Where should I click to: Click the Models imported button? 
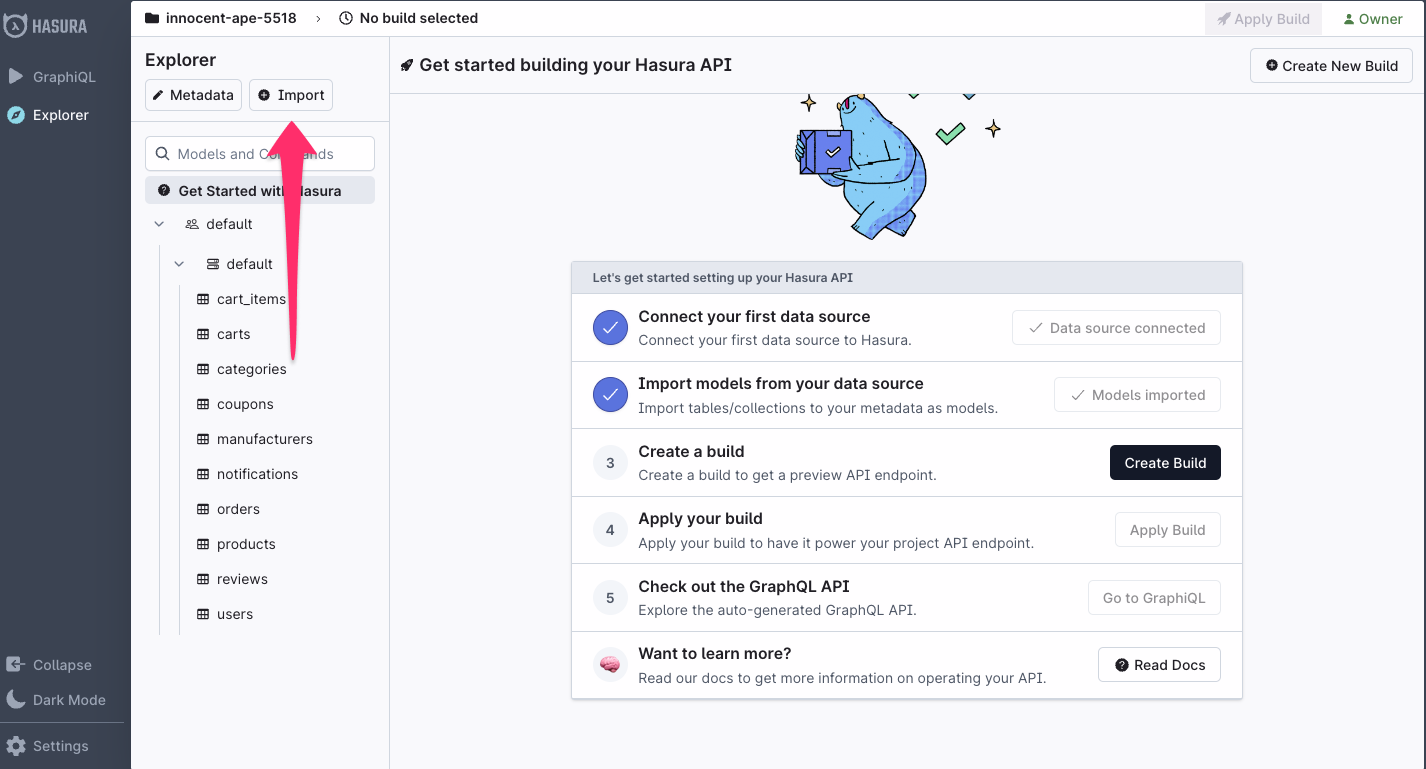pos(1137,395)
